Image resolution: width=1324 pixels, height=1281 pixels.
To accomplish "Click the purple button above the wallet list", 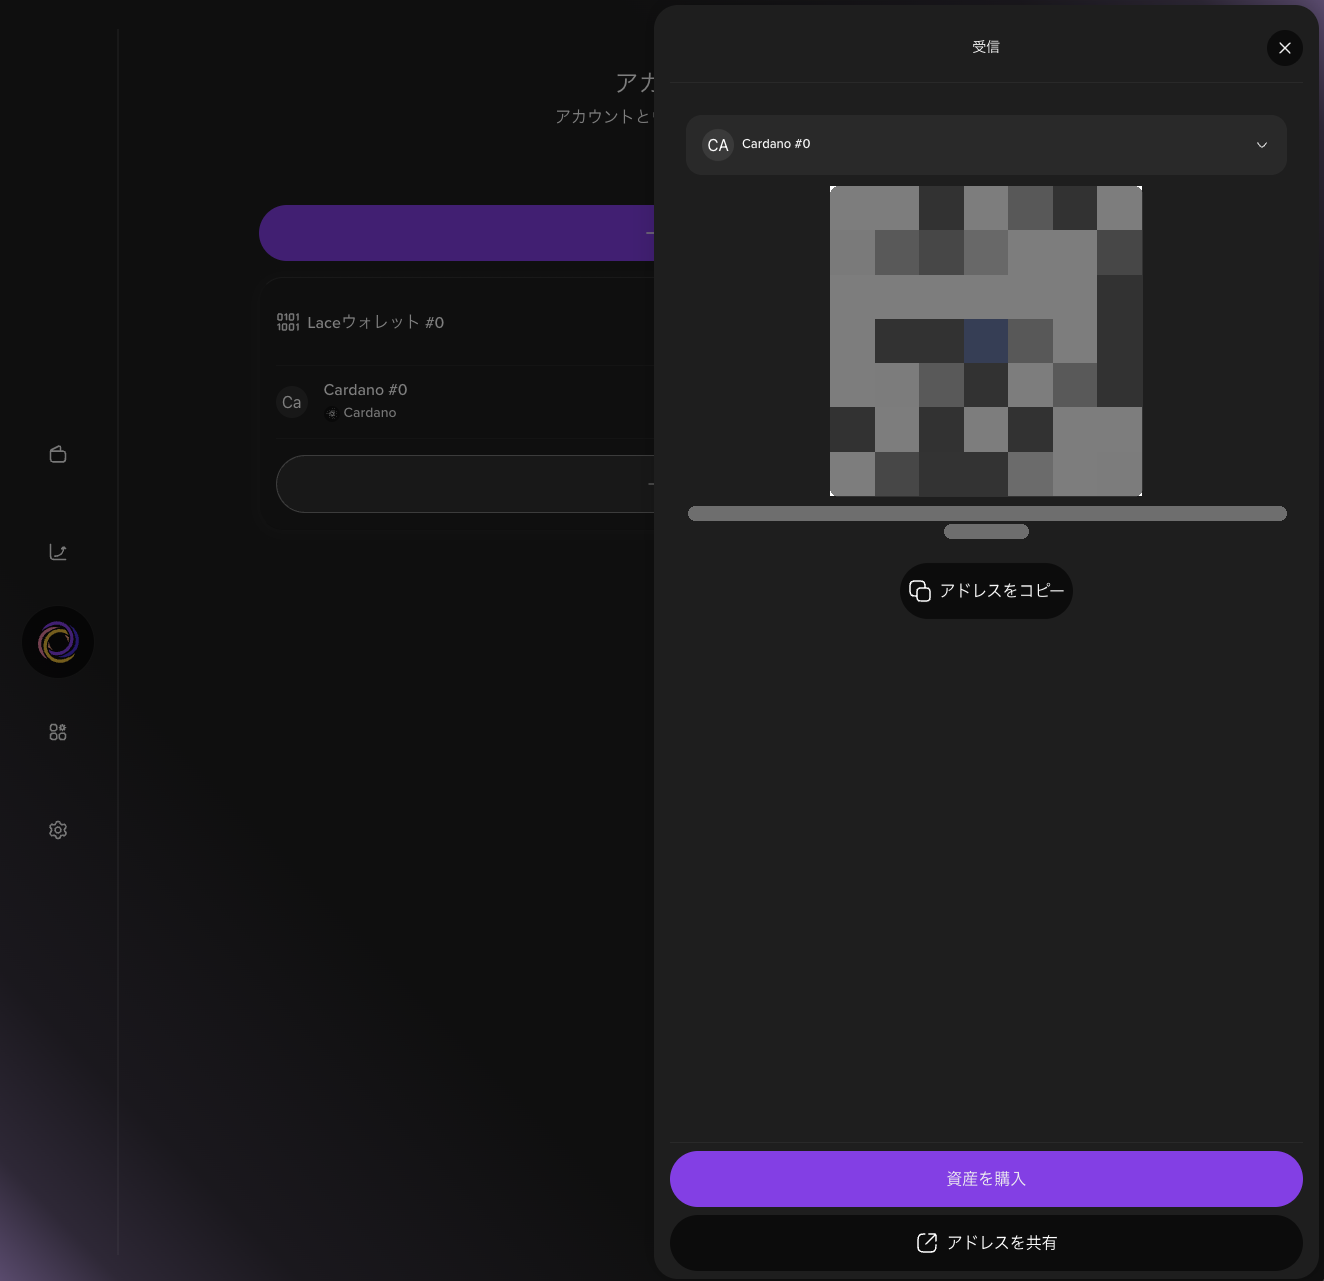I will tap(457, 233).
